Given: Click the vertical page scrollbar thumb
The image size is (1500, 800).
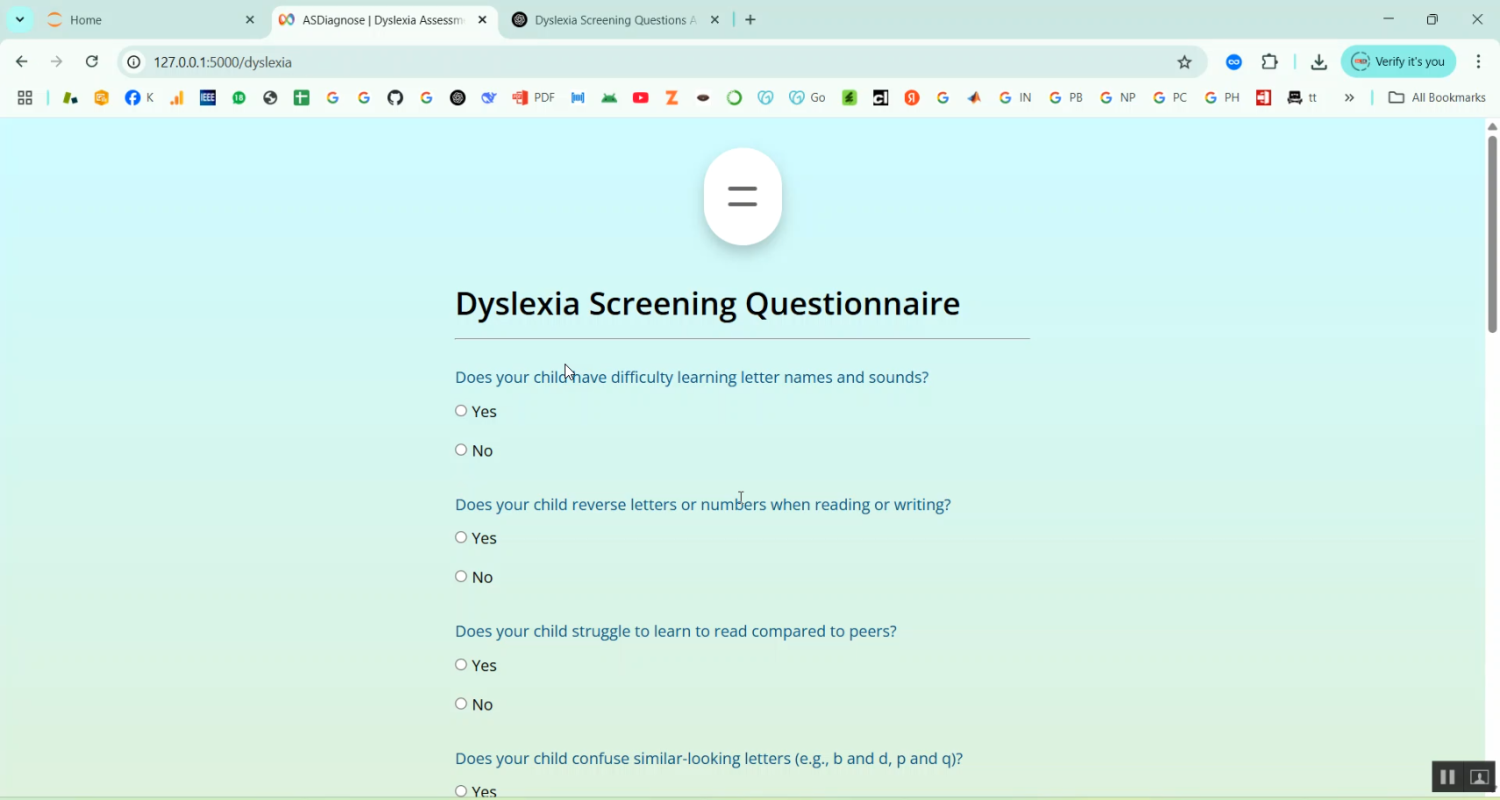Looking at the screenshot, I should point(1492,234).
